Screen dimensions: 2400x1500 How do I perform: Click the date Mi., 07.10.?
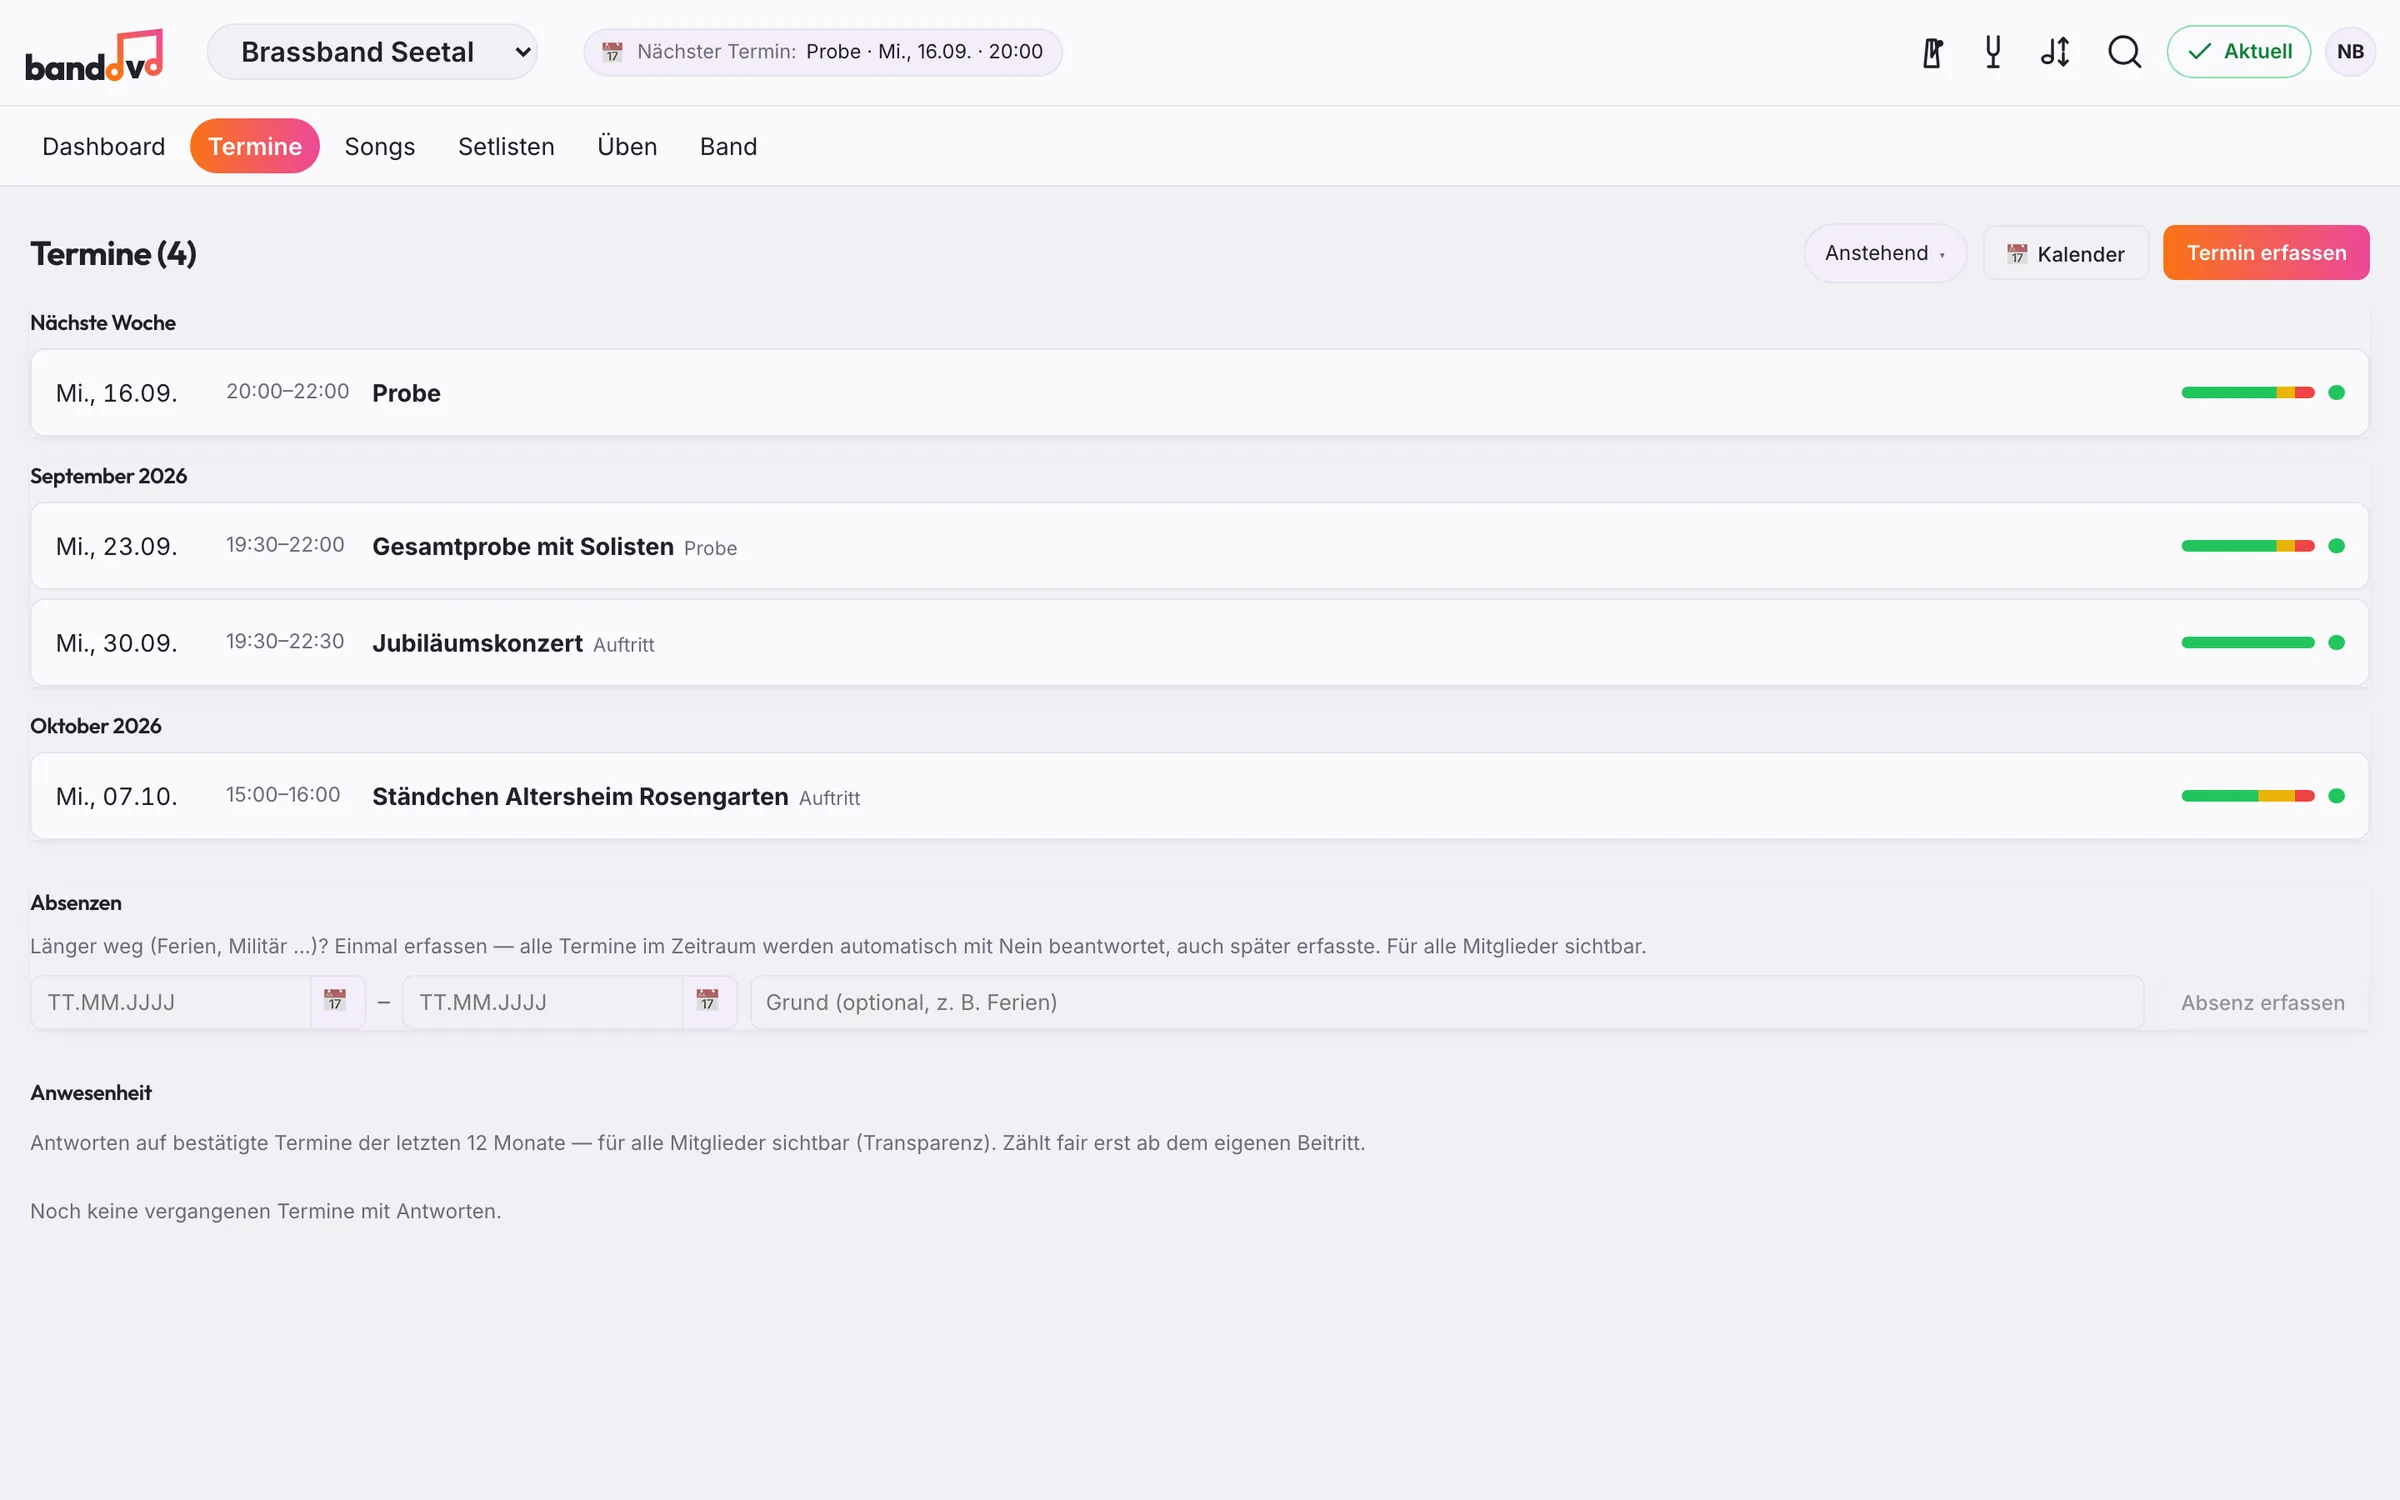(x=116, y=796)
